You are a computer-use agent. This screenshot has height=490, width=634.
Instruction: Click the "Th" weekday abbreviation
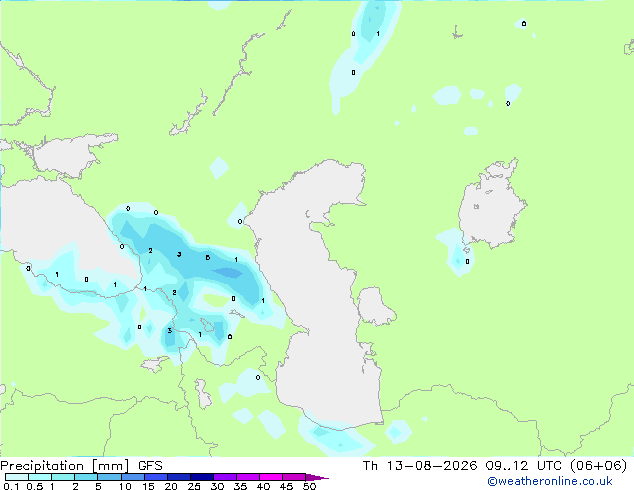pos(370,466)
